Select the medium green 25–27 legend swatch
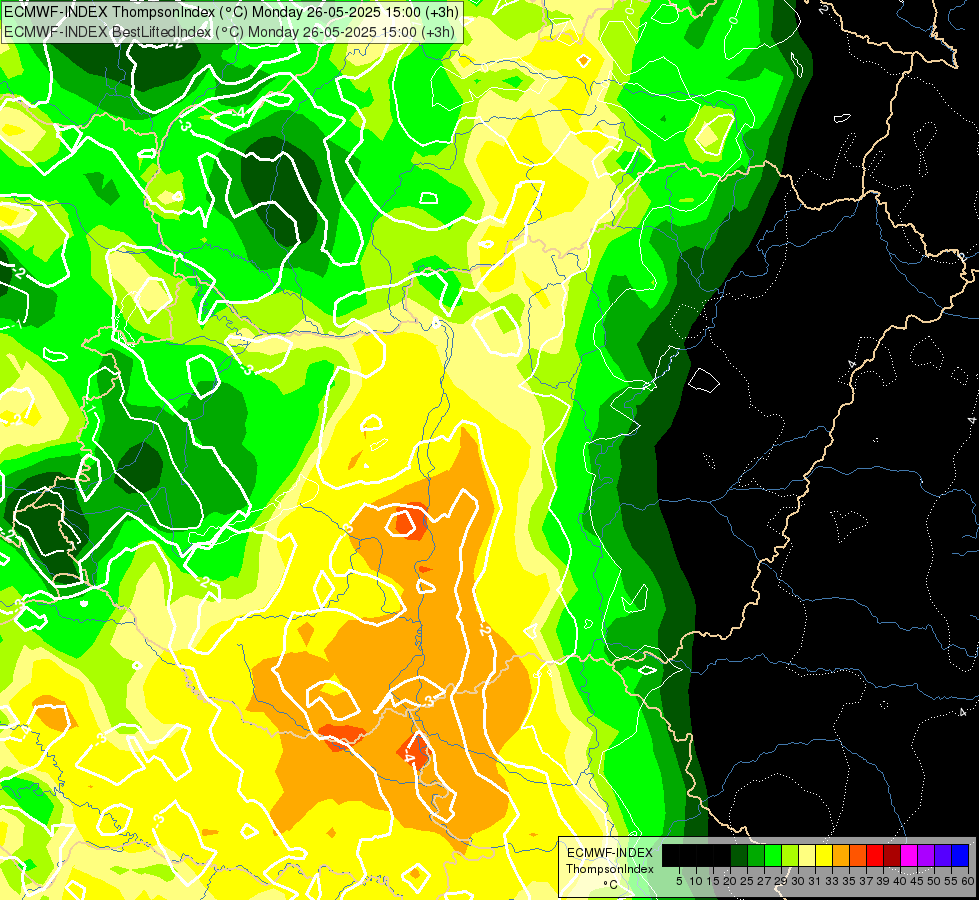The height and width of the screenshot is (900, 979). pos(756,855)
